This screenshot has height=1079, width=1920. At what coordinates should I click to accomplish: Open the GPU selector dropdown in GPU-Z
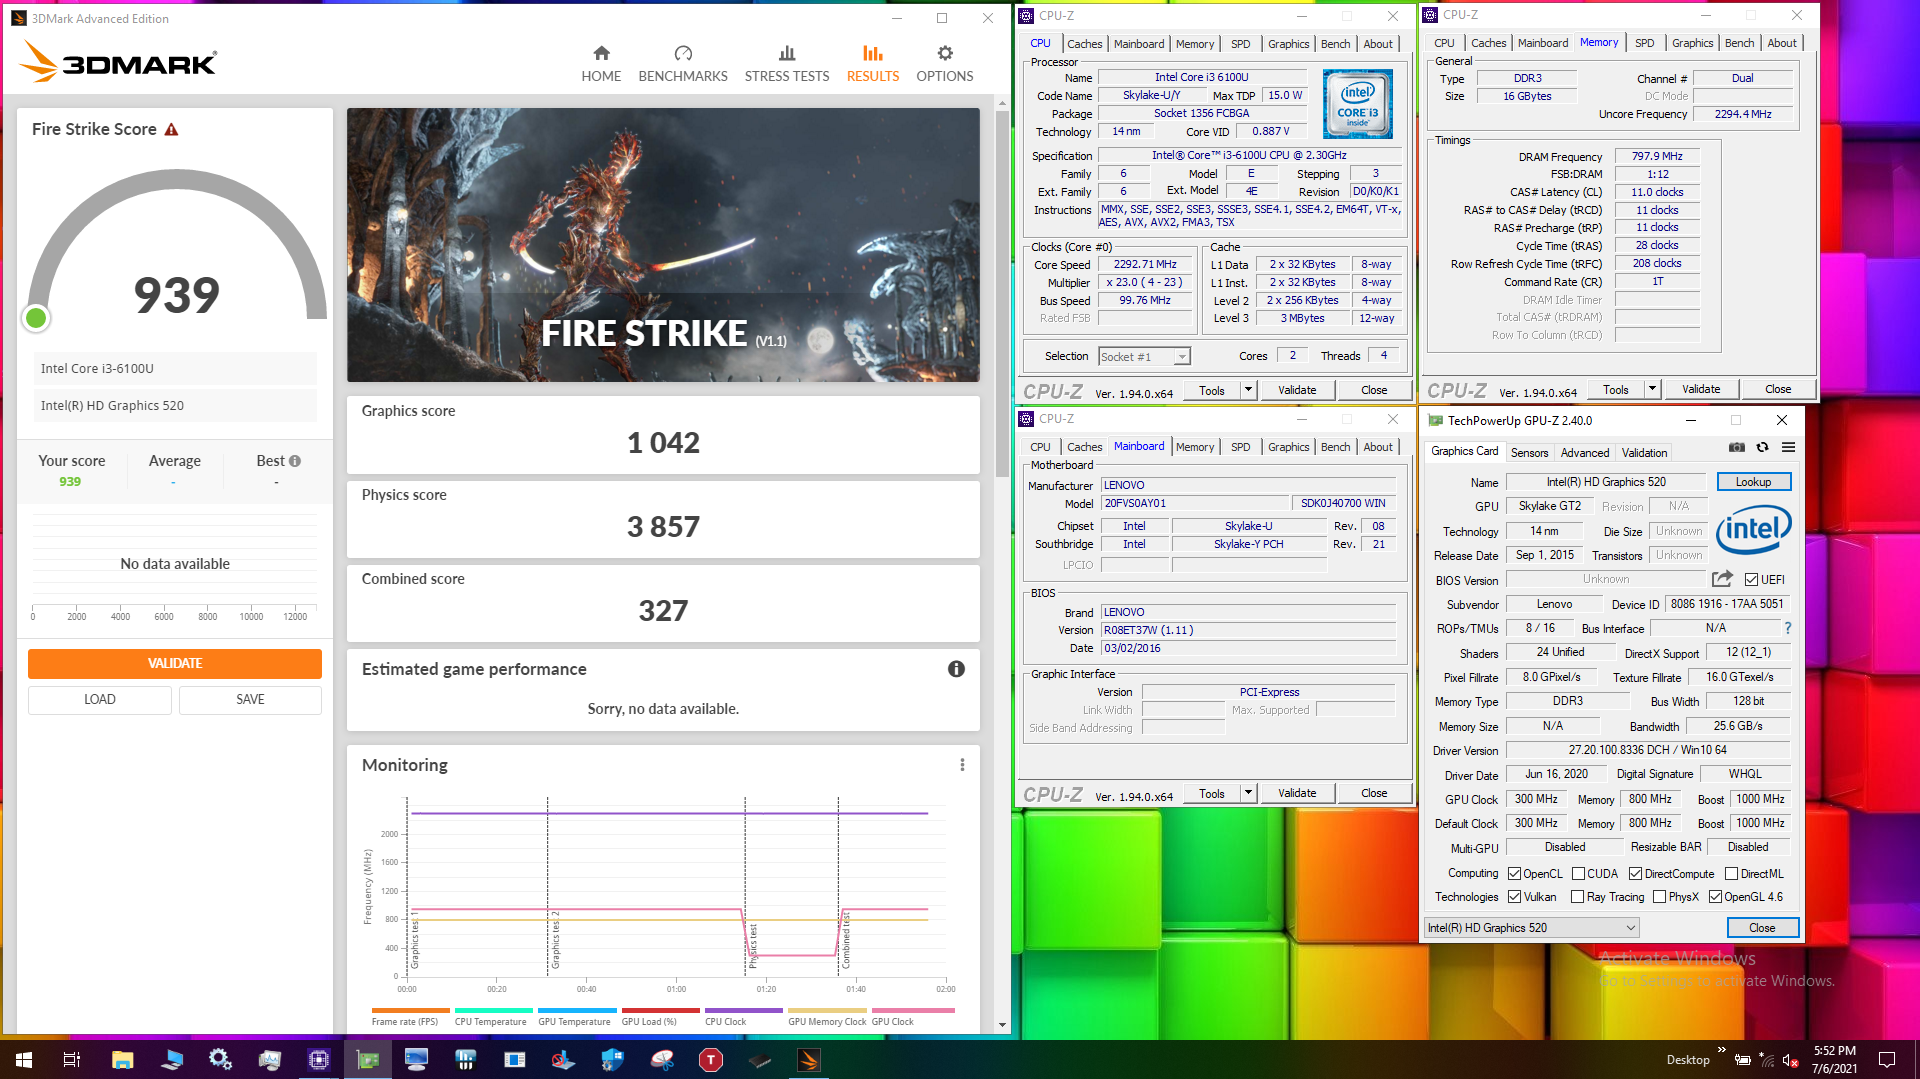click(x=1531, y=928)
